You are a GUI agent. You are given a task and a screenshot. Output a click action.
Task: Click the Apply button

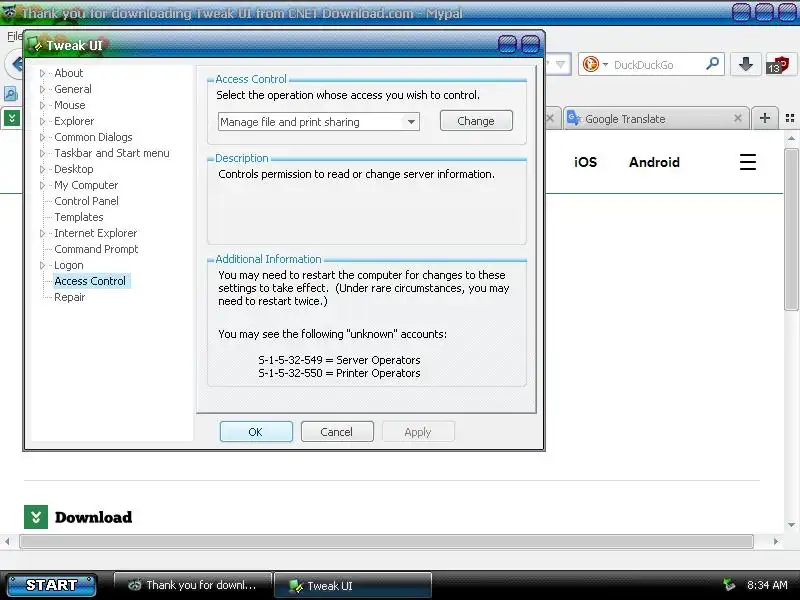pos(418,432)
